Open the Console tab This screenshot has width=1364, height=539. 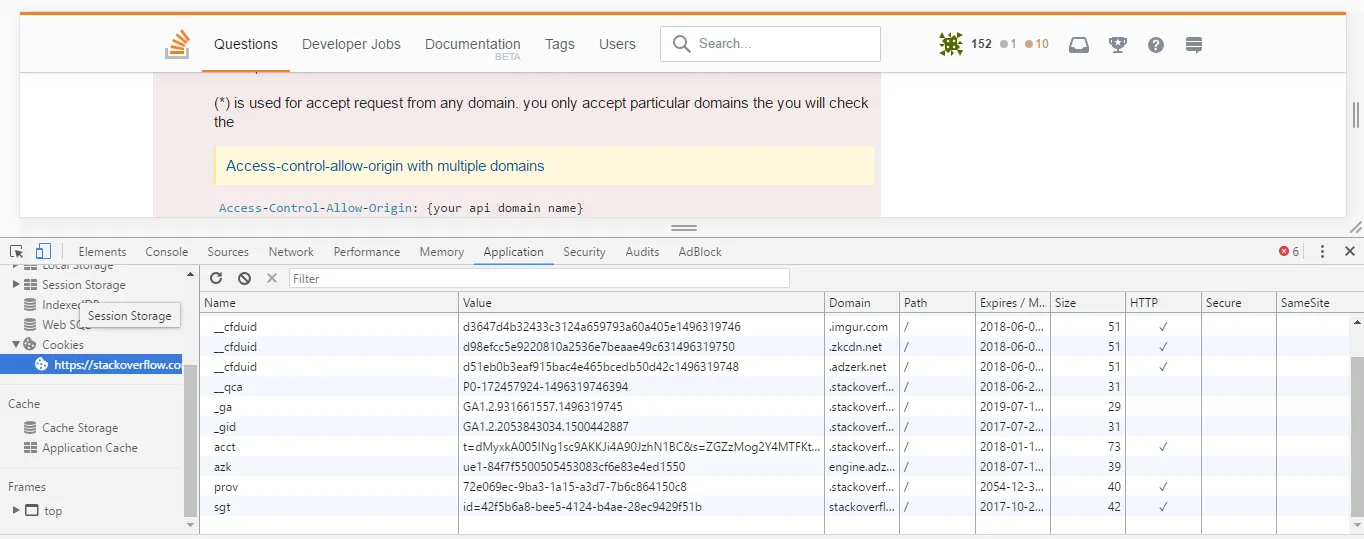[x=167, y=252]
